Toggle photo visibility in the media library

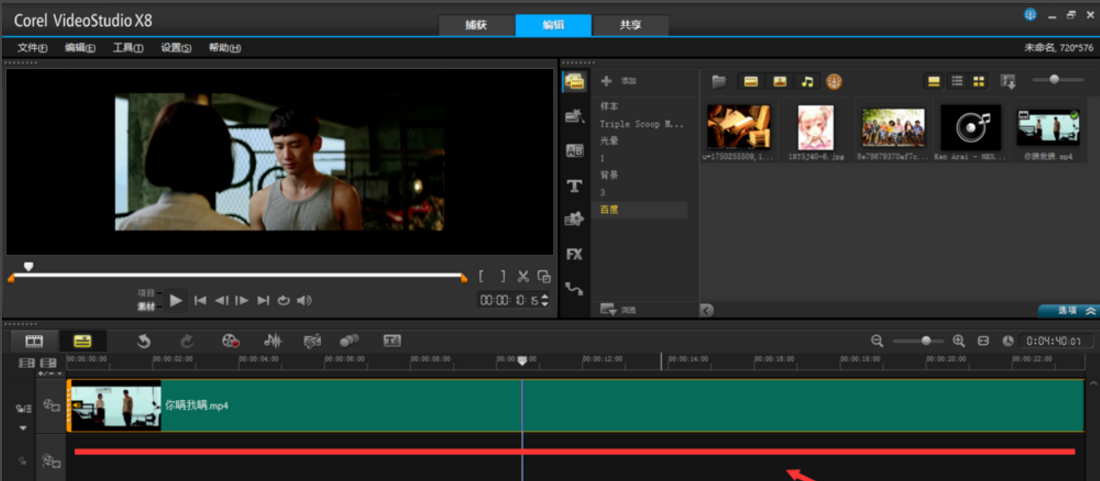pyautogui.click(x=779, y=81)
